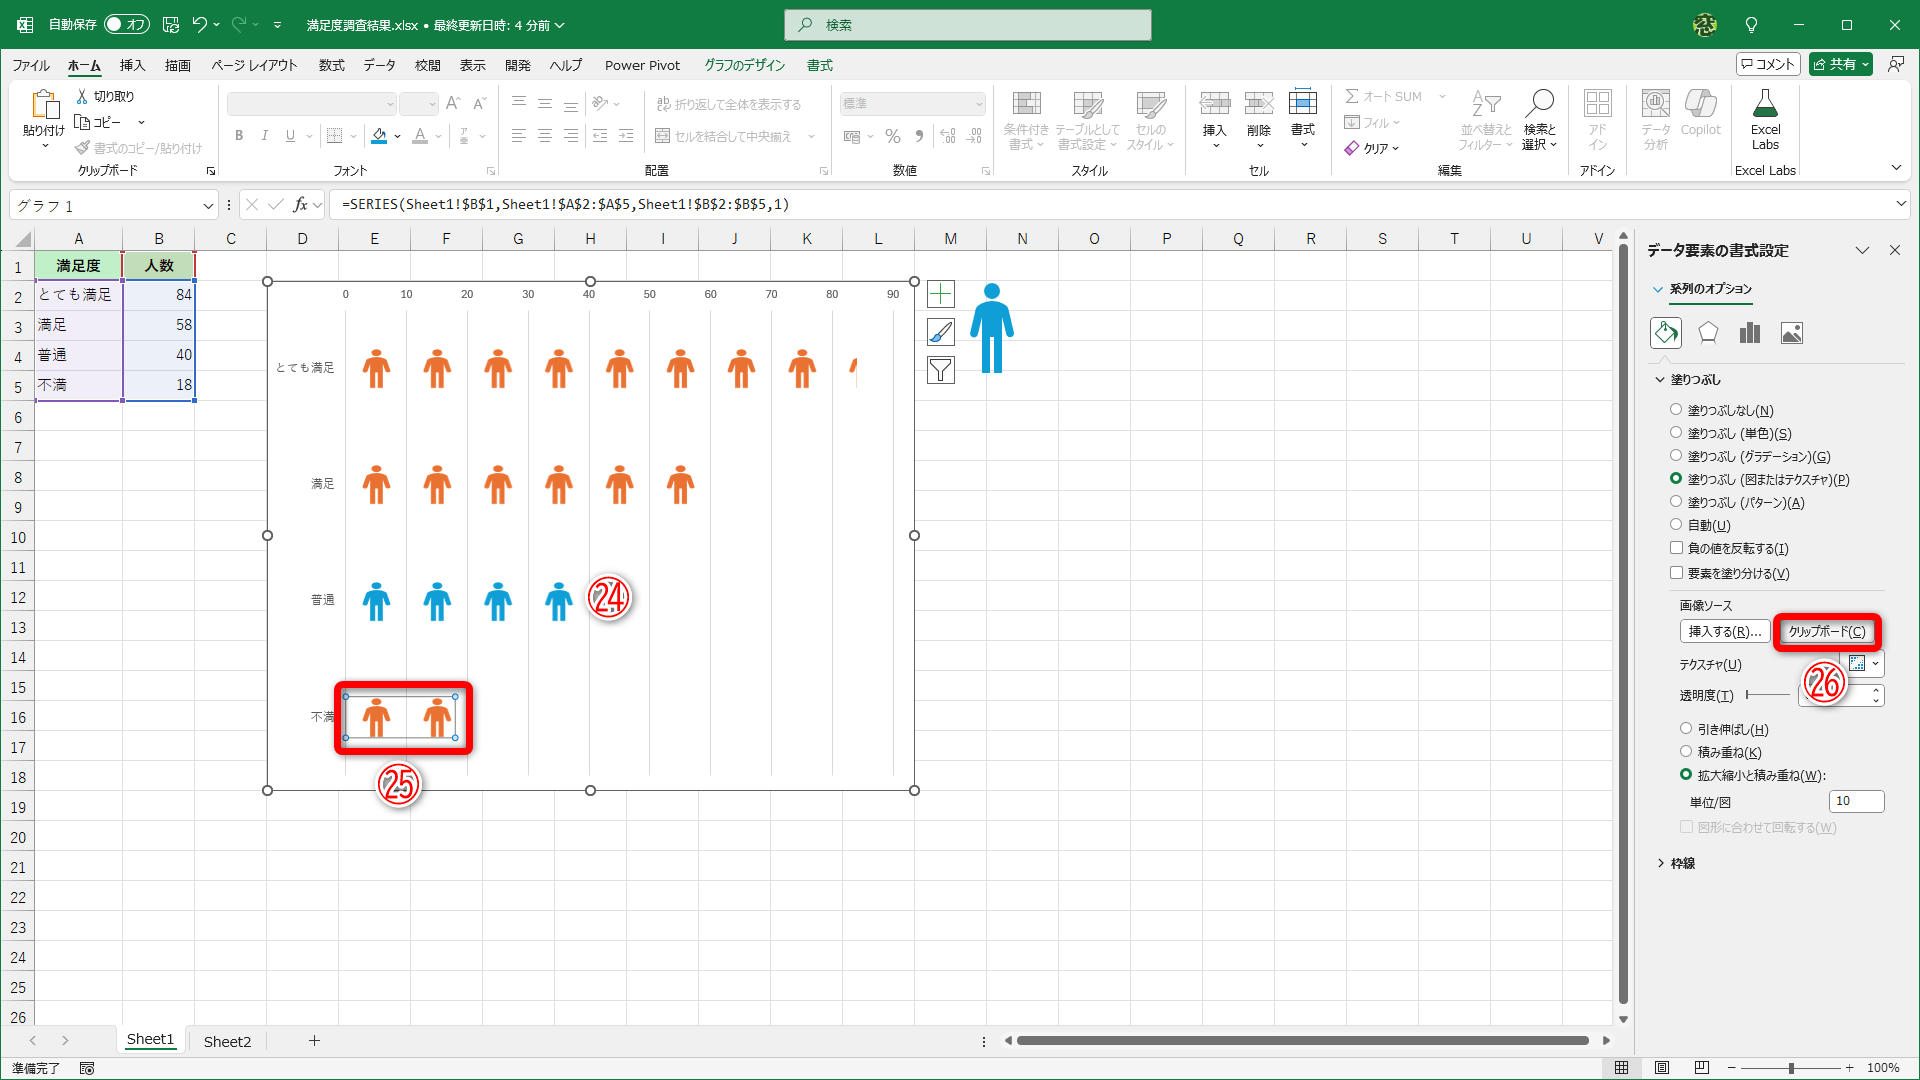Select Effects pentagon icon in pane
Screen dimensions: 1920x1080
click(1708, 333)
